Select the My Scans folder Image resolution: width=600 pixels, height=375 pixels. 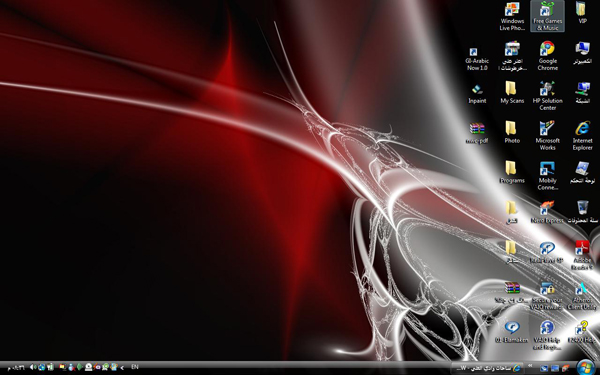[x=512, y=92]
